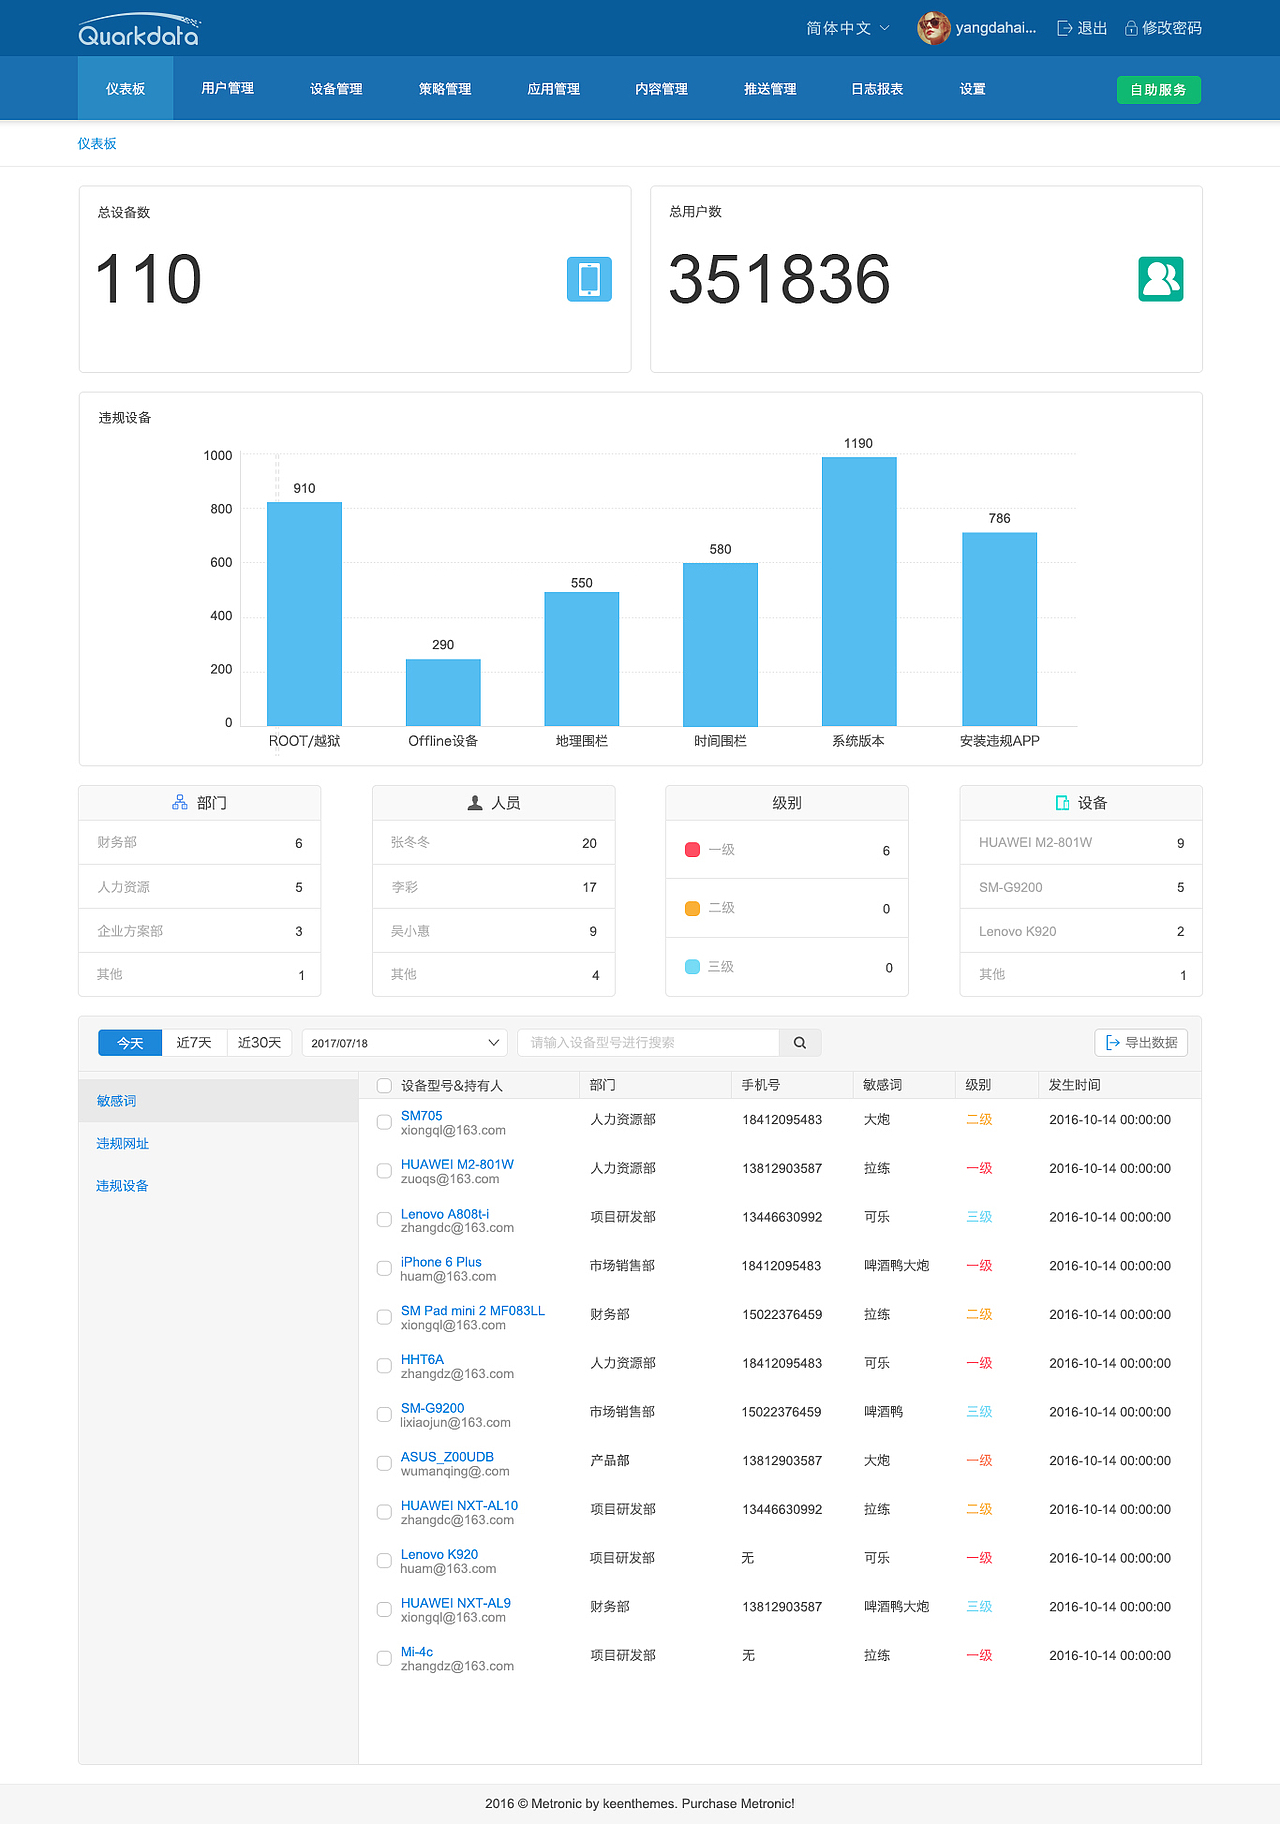Open the 简体中文 language dropdown
Screen dimensions: 1280x1824
pos(848,28)
